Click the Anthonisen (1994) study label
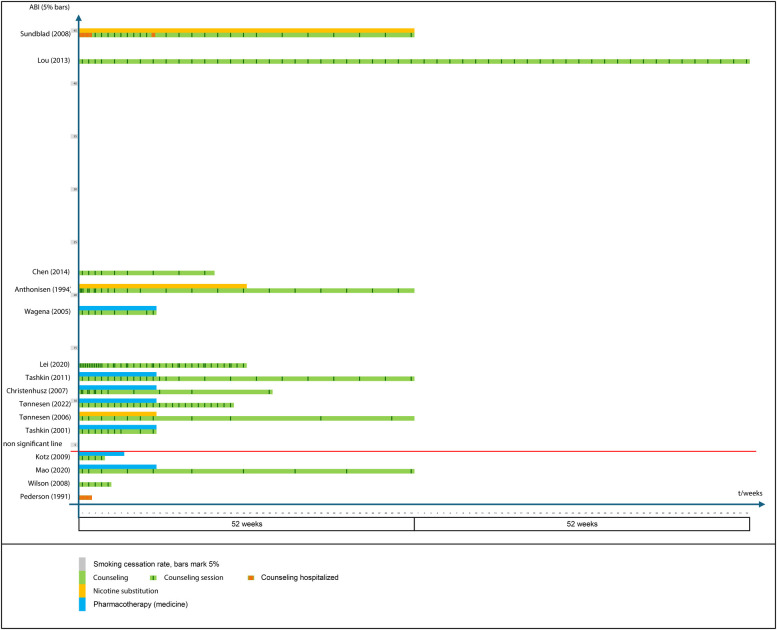This screenshot has width=777, height=630. click(x=42, y=290)
